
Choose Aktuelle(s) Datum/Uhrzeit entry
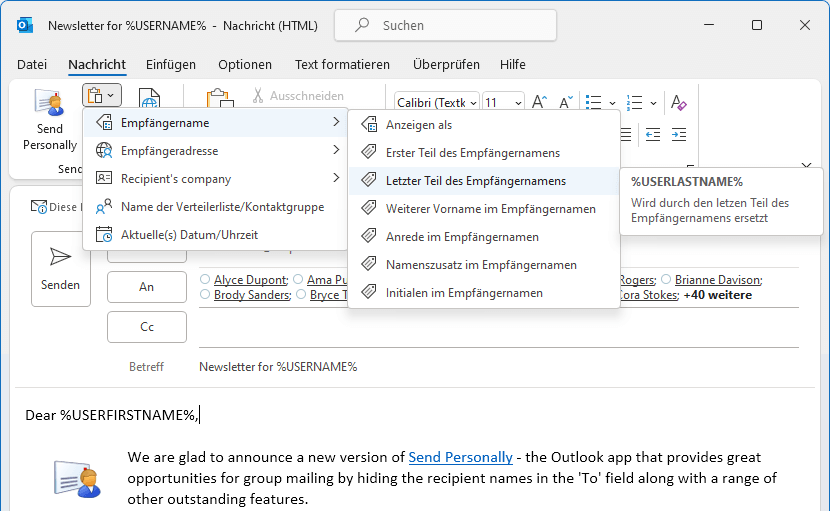215,235
